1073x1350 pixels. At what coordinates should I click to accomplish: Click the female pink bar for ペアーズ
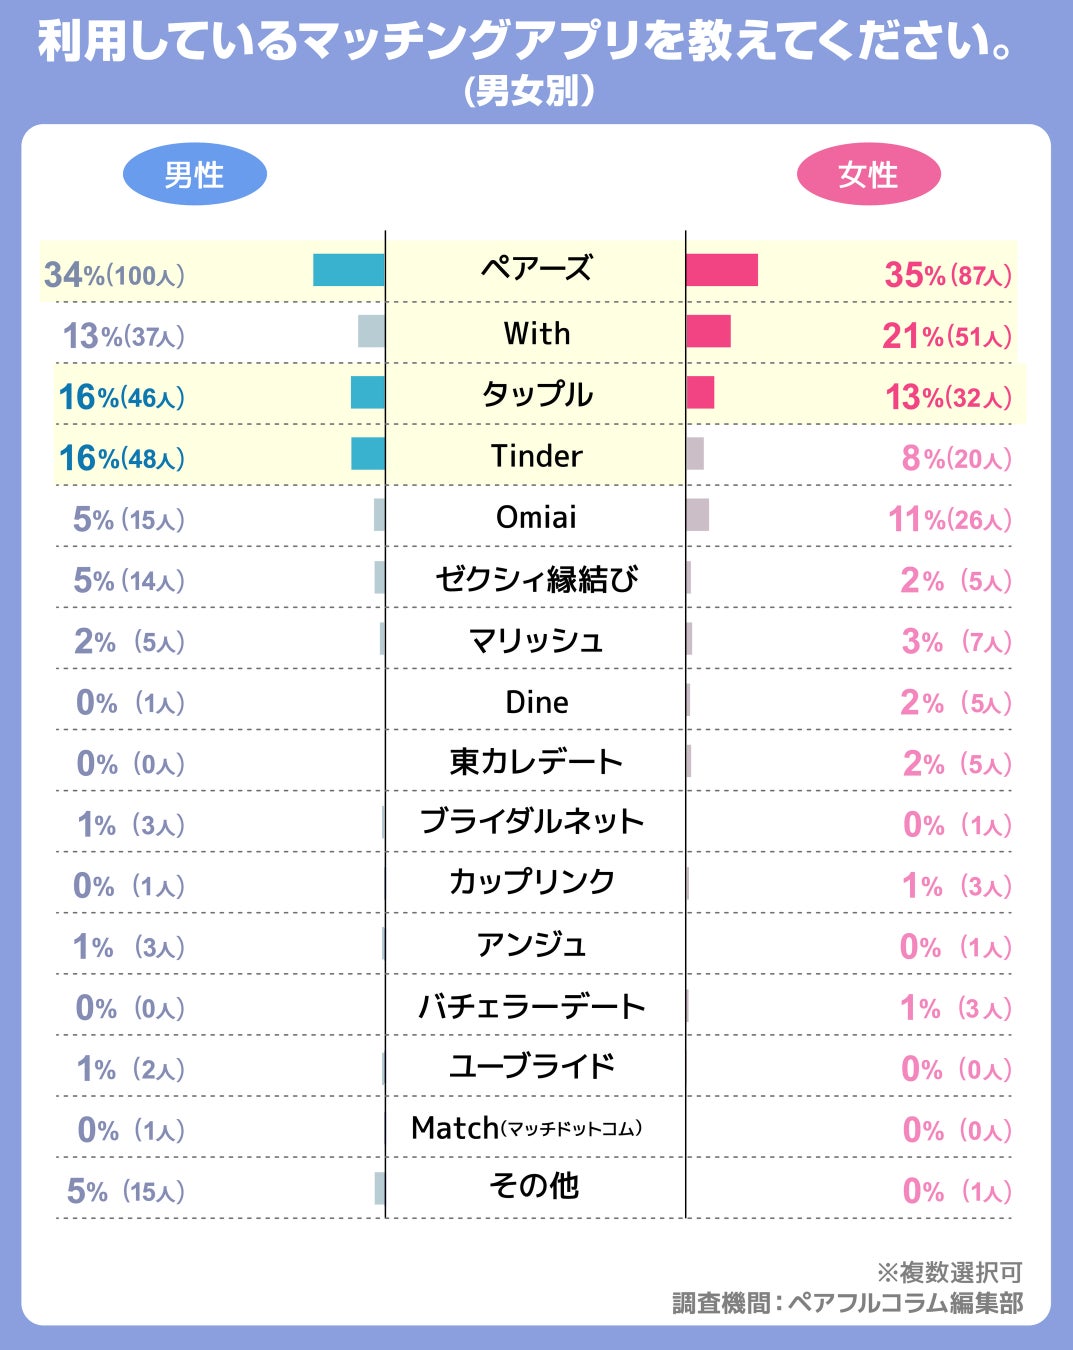[x=721, y=270]
